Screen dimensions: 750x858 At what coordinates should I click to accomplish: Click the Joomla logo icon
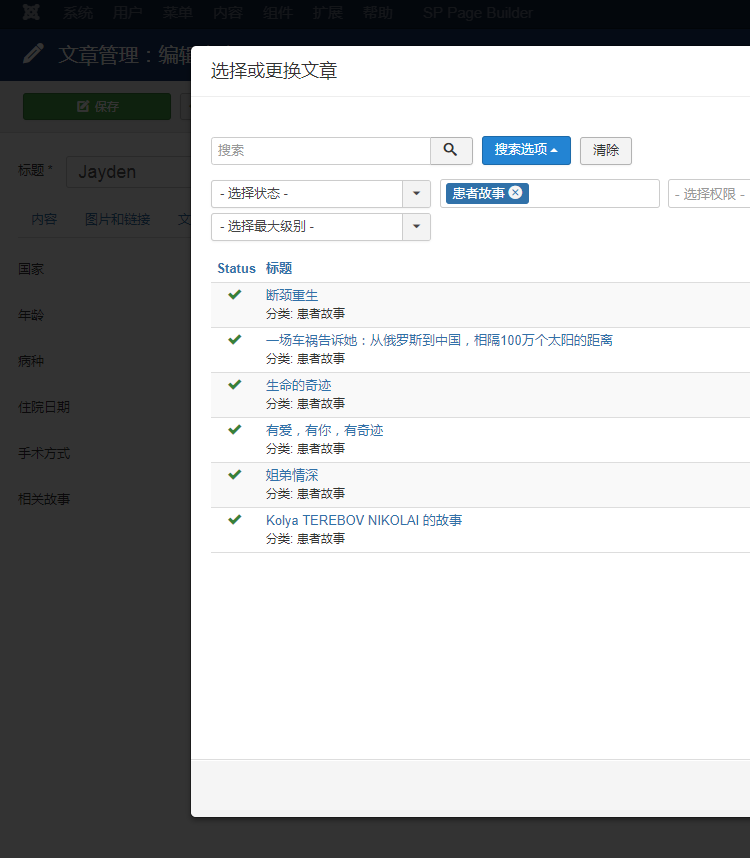[x=31, y=13]
